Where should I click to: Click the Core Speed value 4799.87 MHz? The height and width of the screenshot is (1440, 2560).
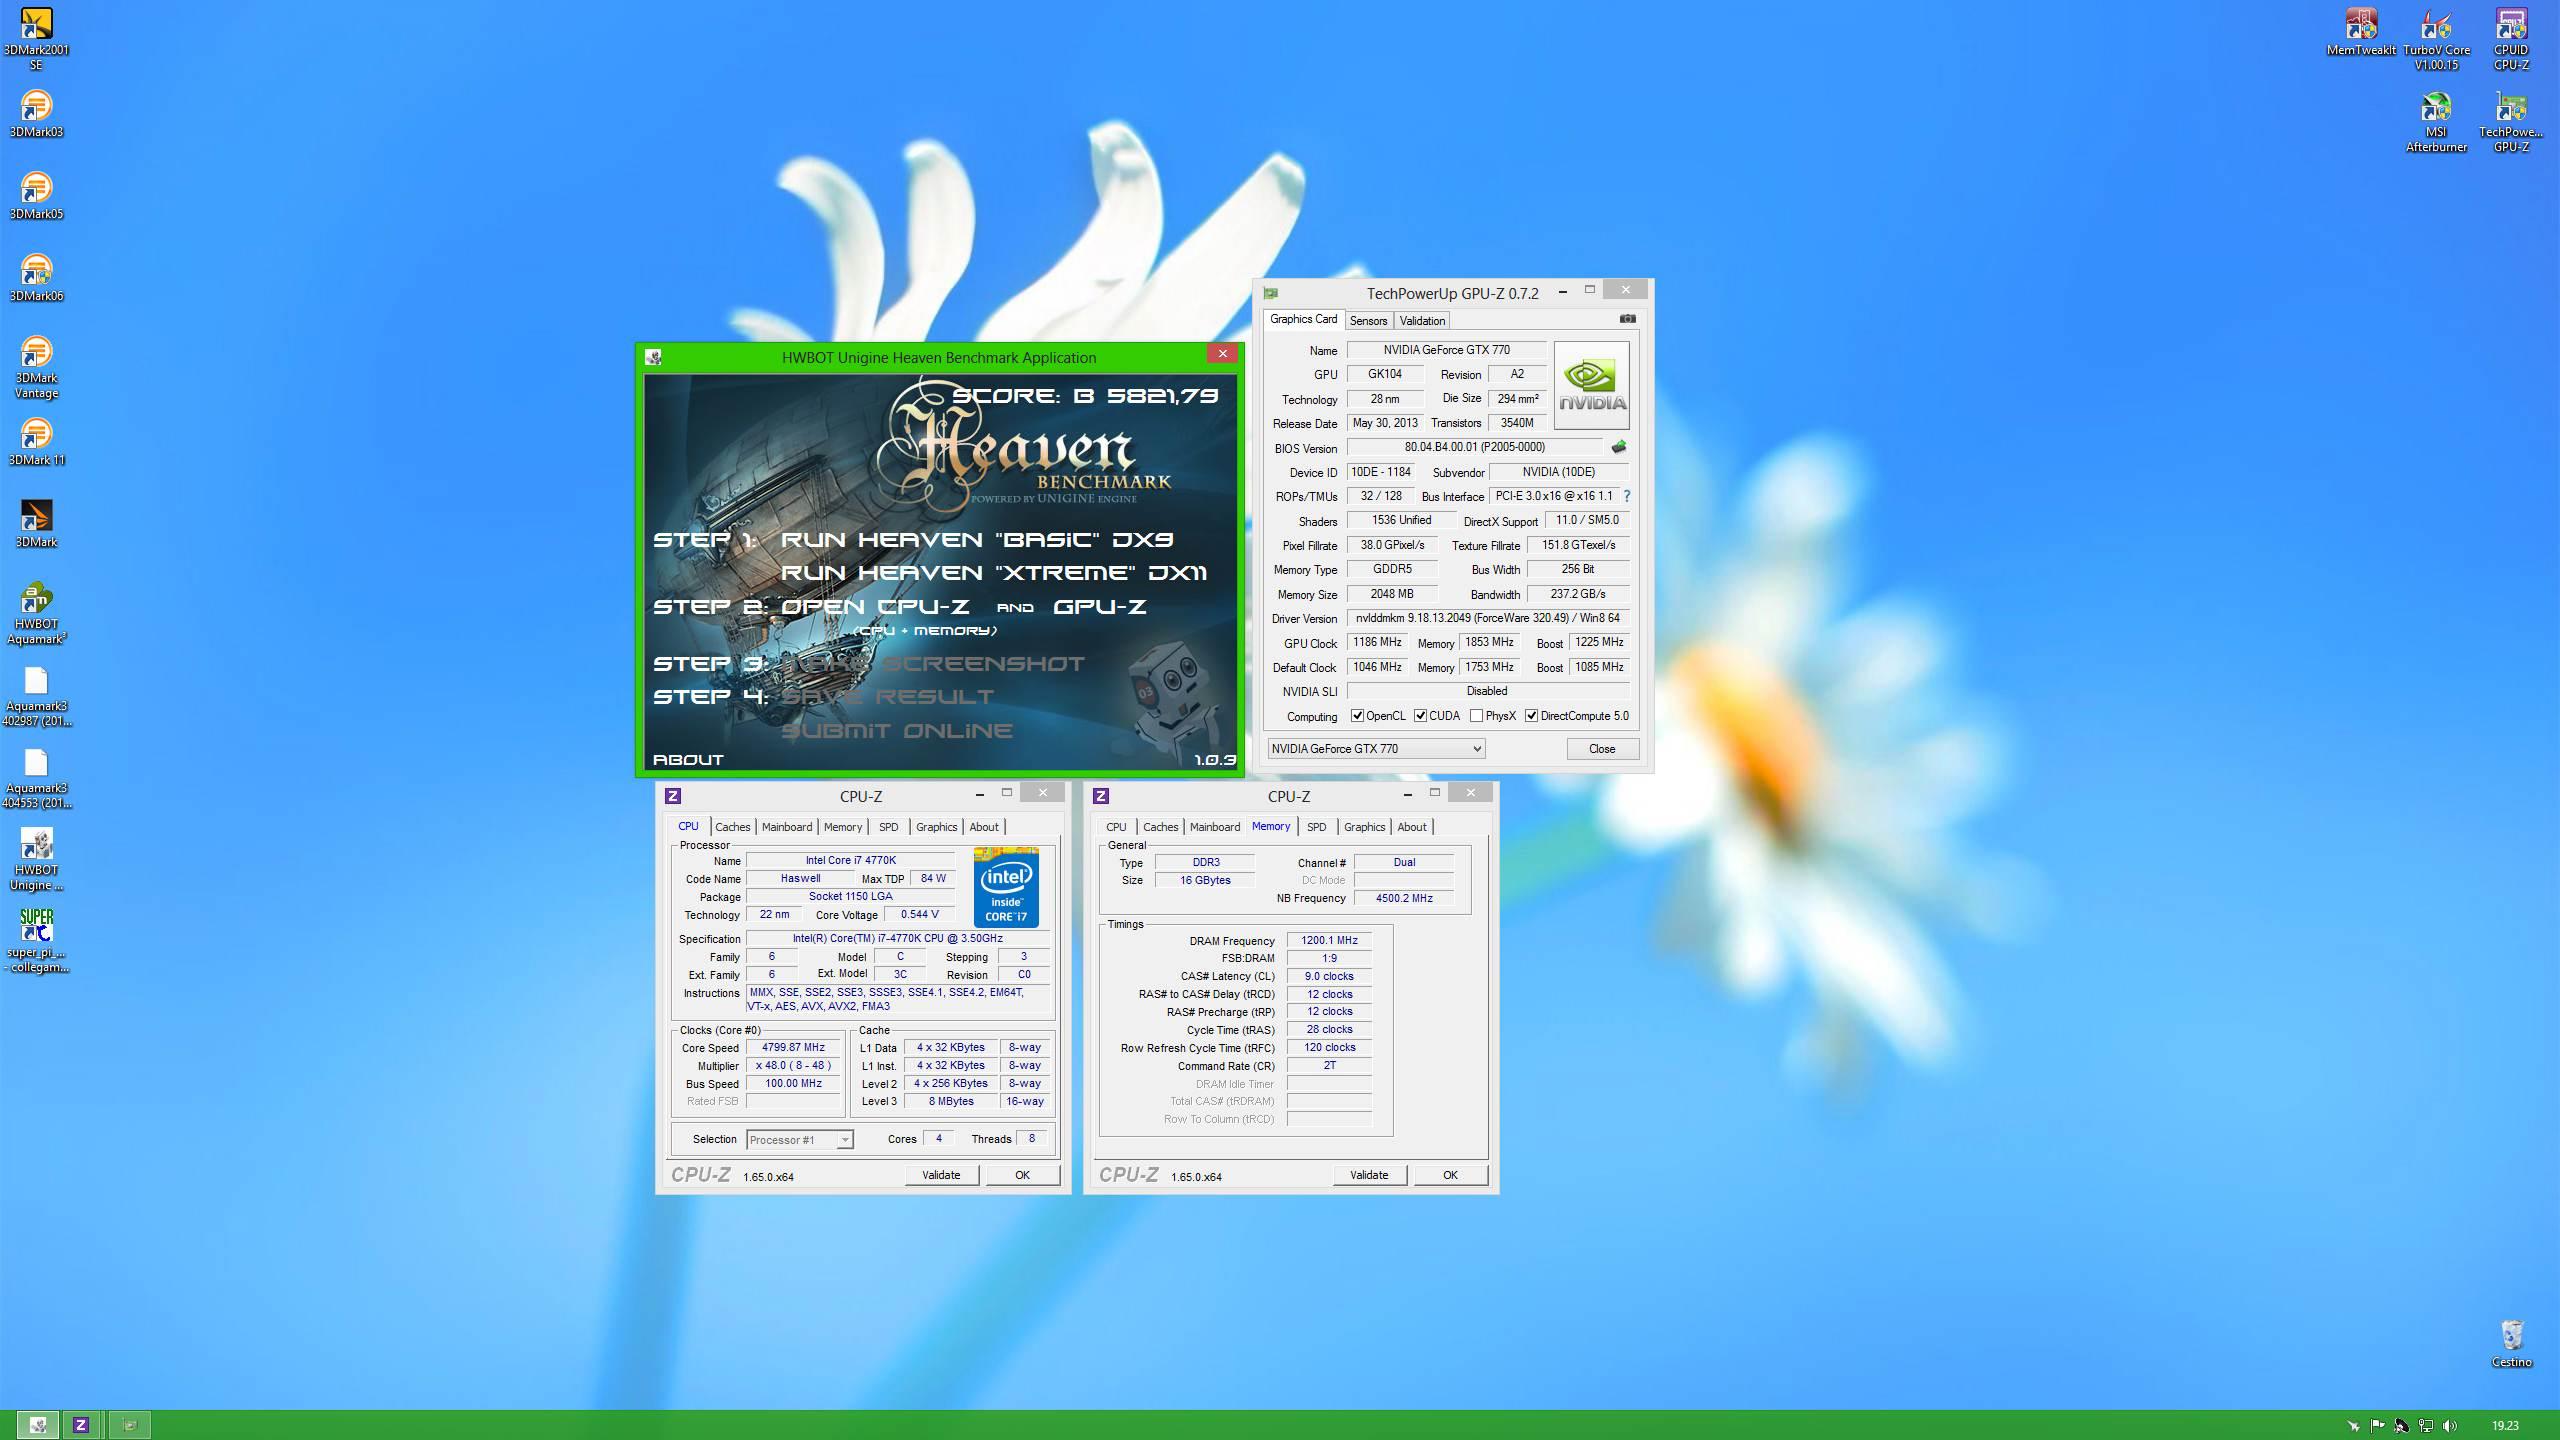point(793,1047)
